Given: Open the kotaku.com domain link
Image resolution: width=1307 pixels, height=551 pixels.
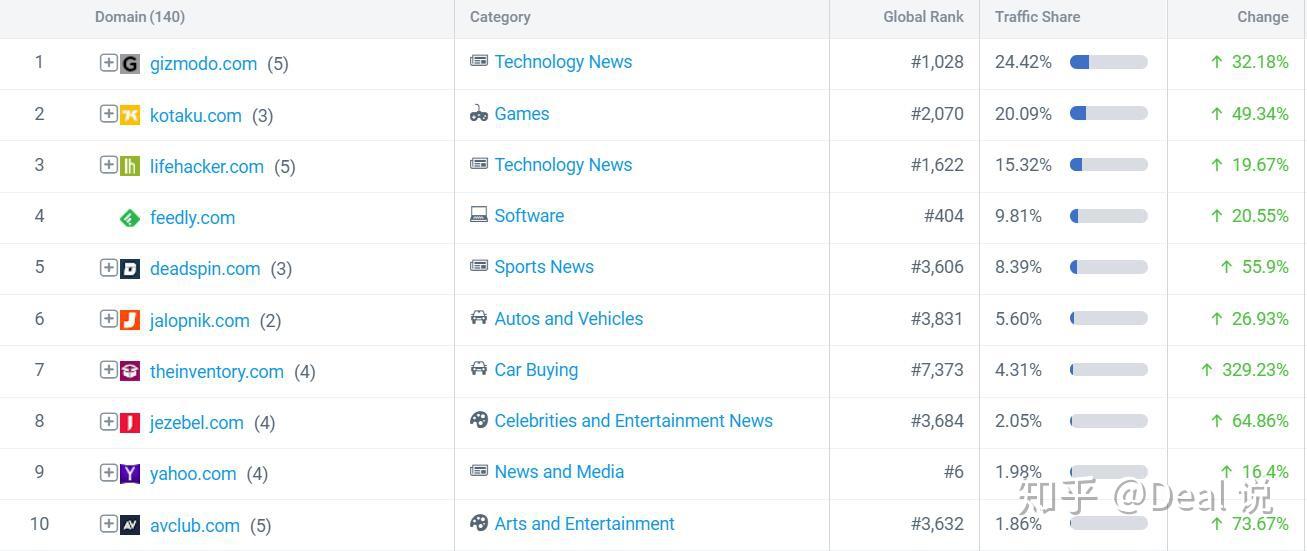Looking at the screenshot, I should tap(196, 116).
